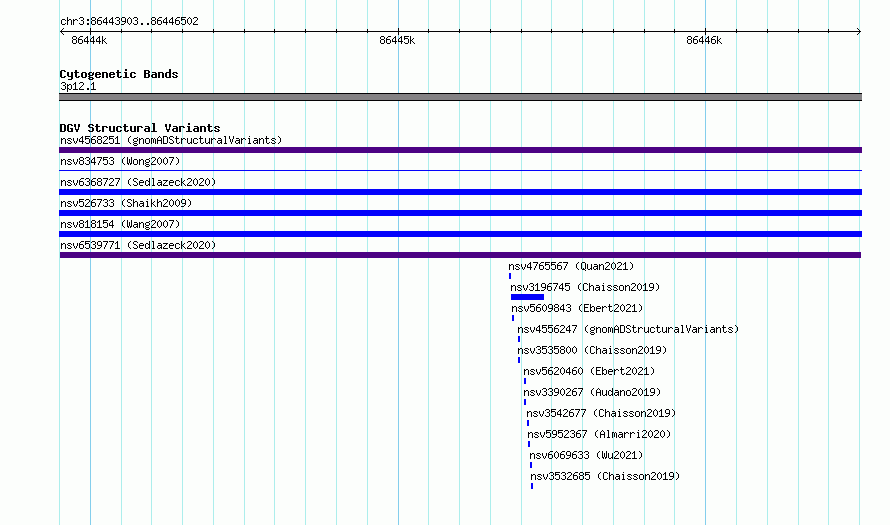Click the blue bar under nsv818154
Screen dimensions: 890x525
(x=460, y=234)
